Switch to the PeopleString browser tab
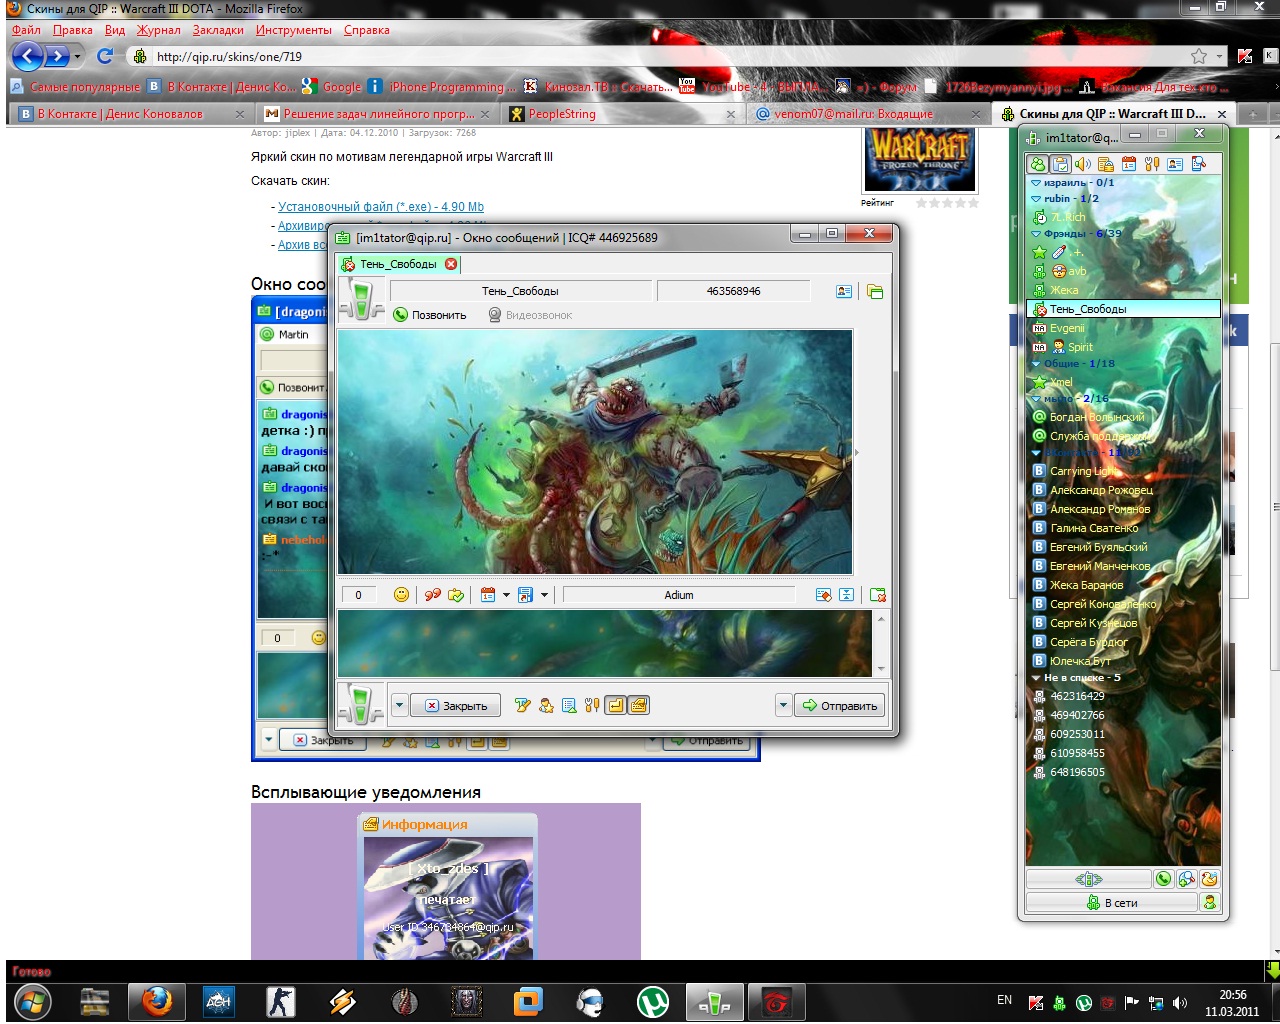Image resolution: width=1280 pixels, height=1024 pixels. coord(623,114)
